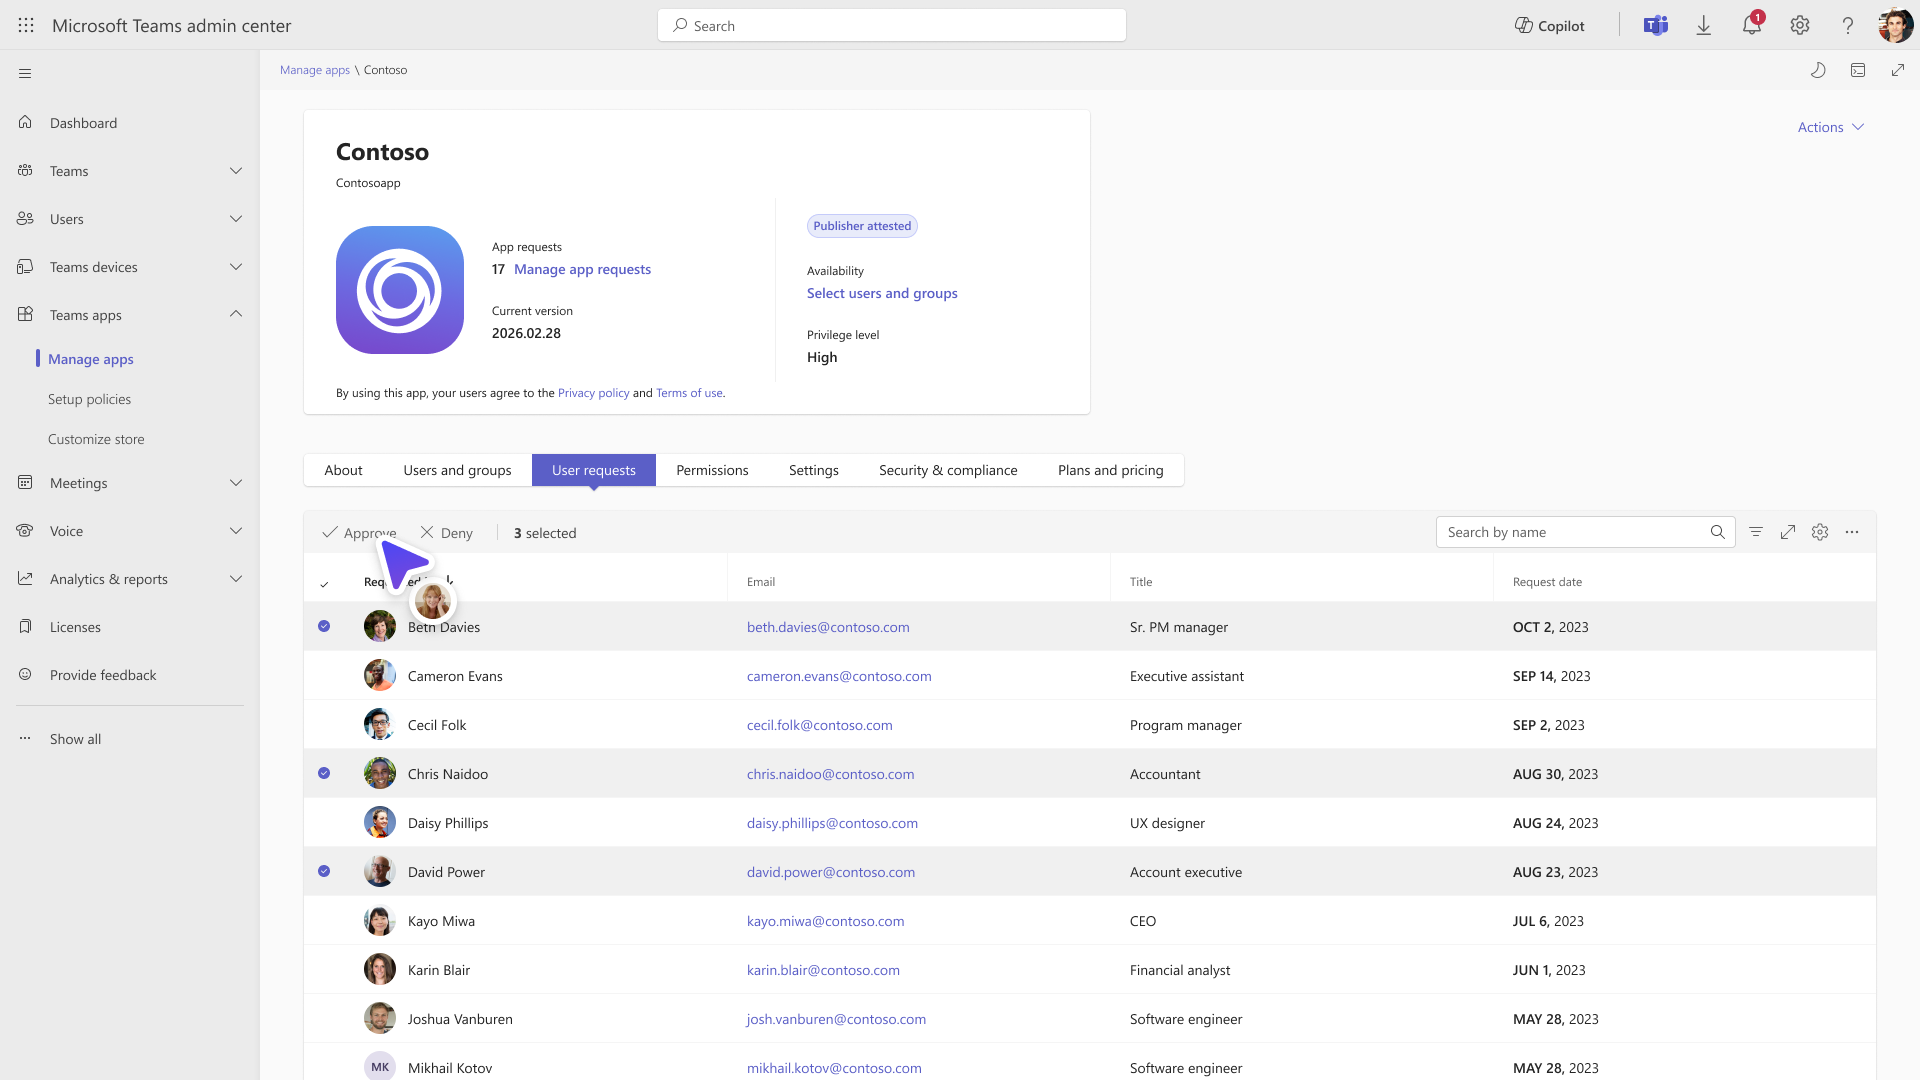Deselect the Chris Naidoo row checkbox
The height and width of the screenshot is (1080, 1920).
click(324, 773)
